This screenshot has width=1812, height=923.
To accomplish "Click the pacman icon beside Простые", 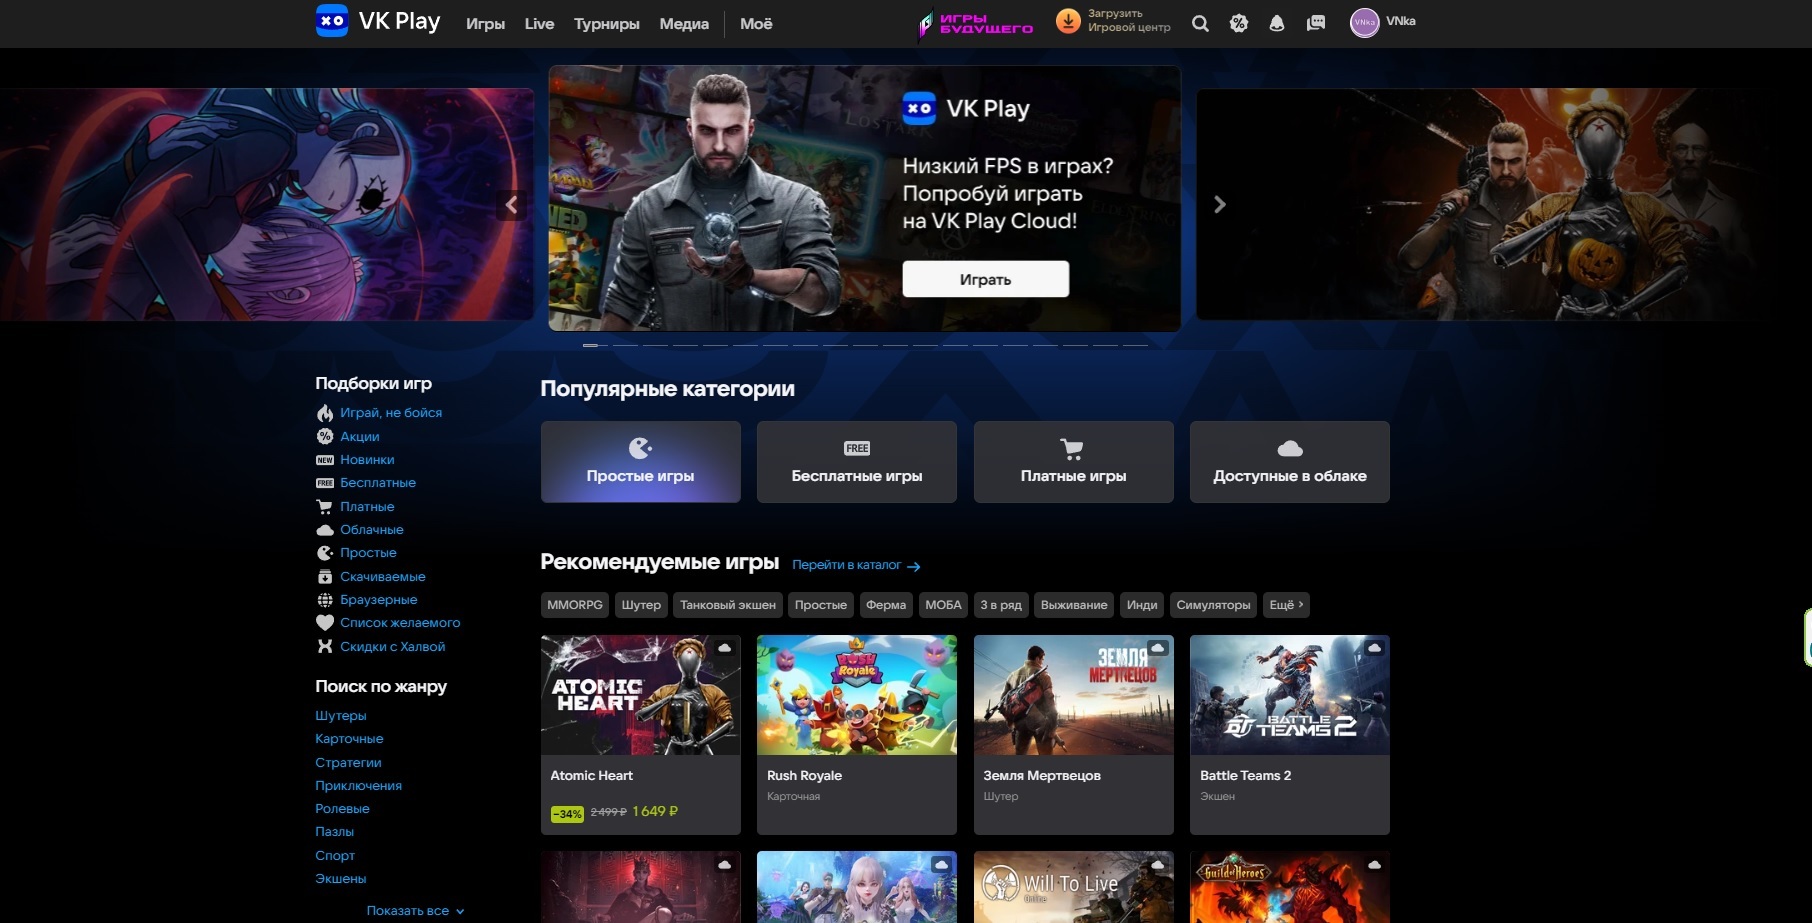I will coord(325,553).
